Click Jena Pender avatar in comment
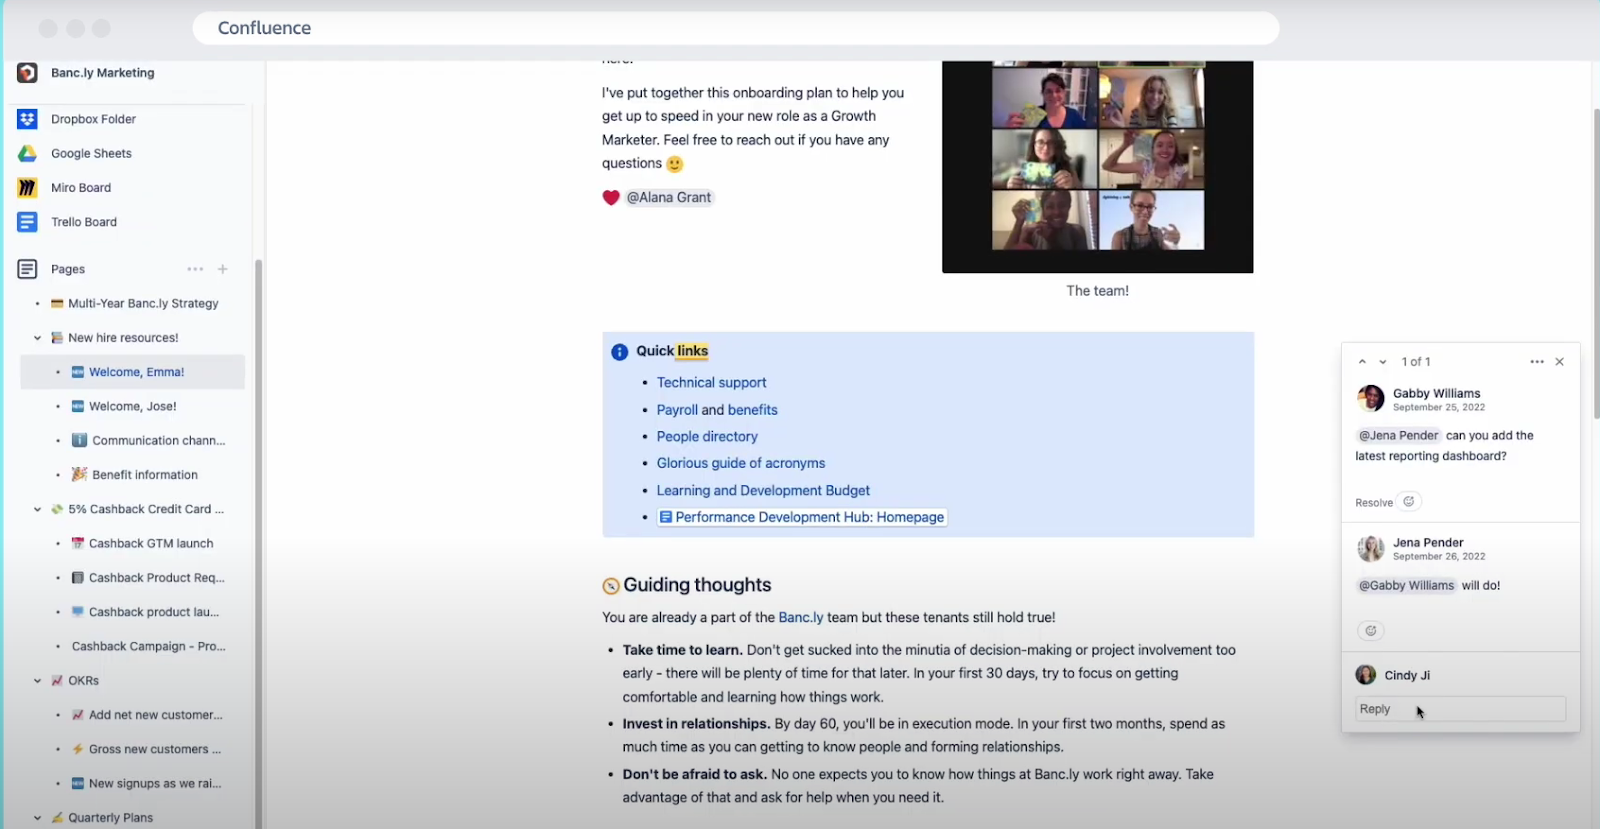Image resolution: width=1600 pixels, height=829 pixels. (1370, 548)
